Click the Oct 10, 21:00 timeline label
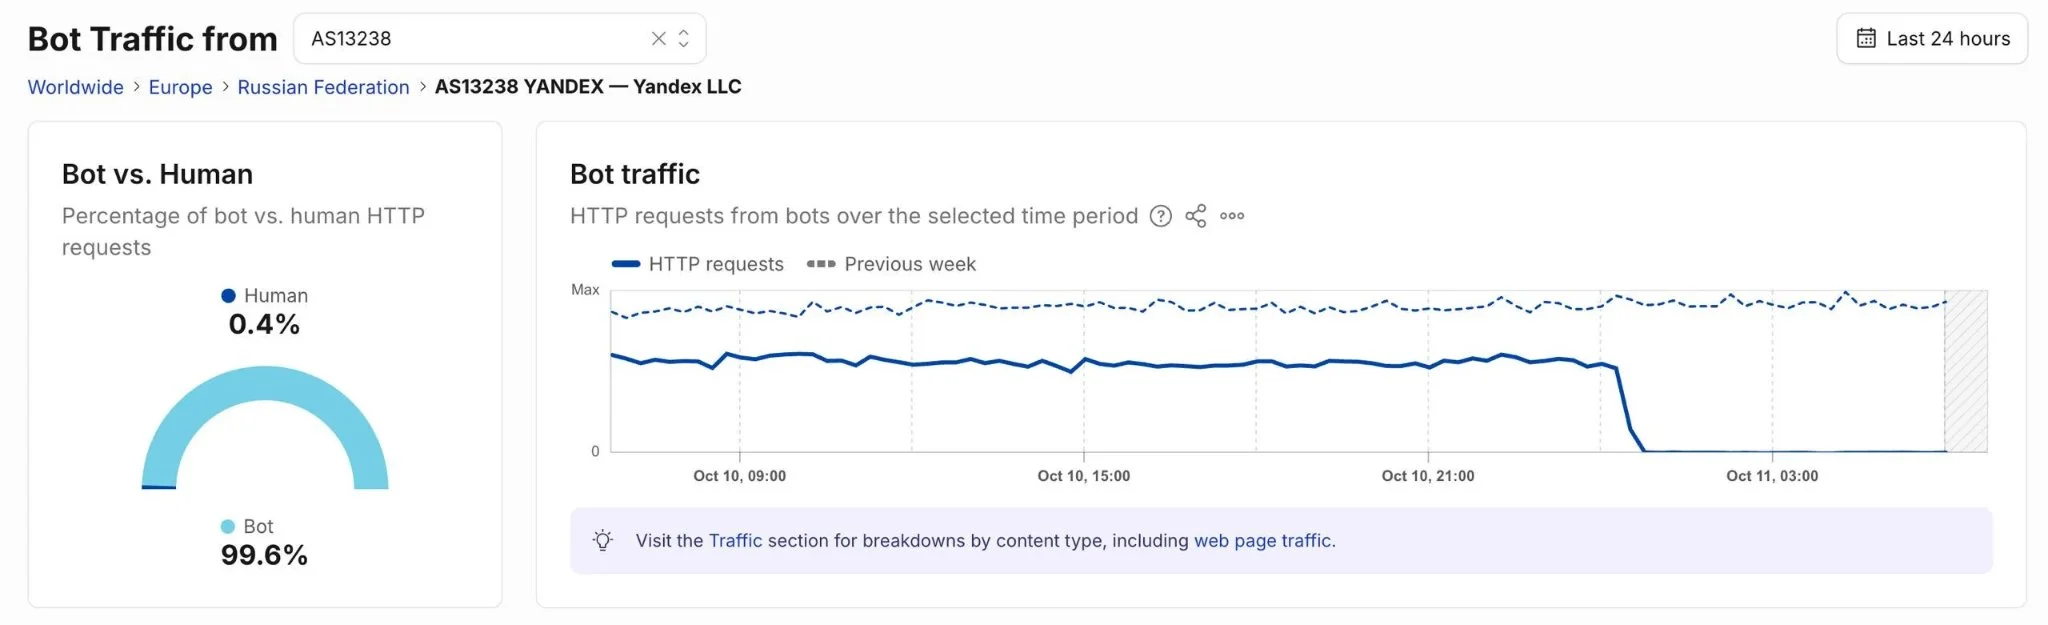This screenshot has width=2048, height=625. pos(1427,476)
